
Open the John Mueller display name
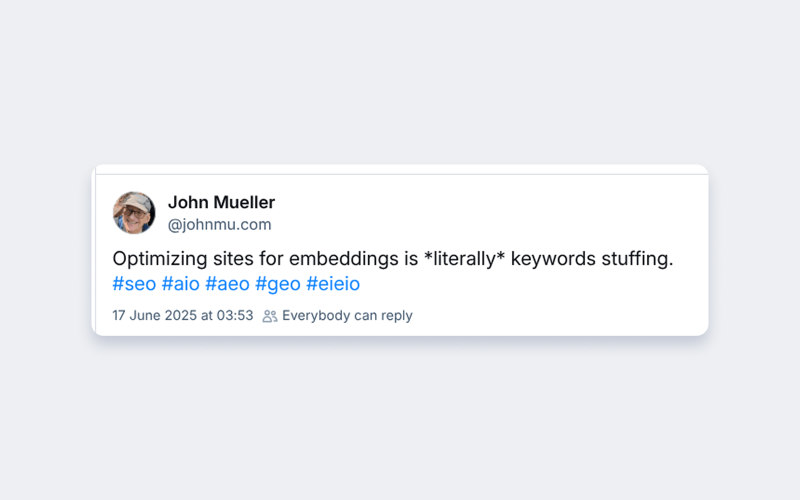[x=221, y=203]
